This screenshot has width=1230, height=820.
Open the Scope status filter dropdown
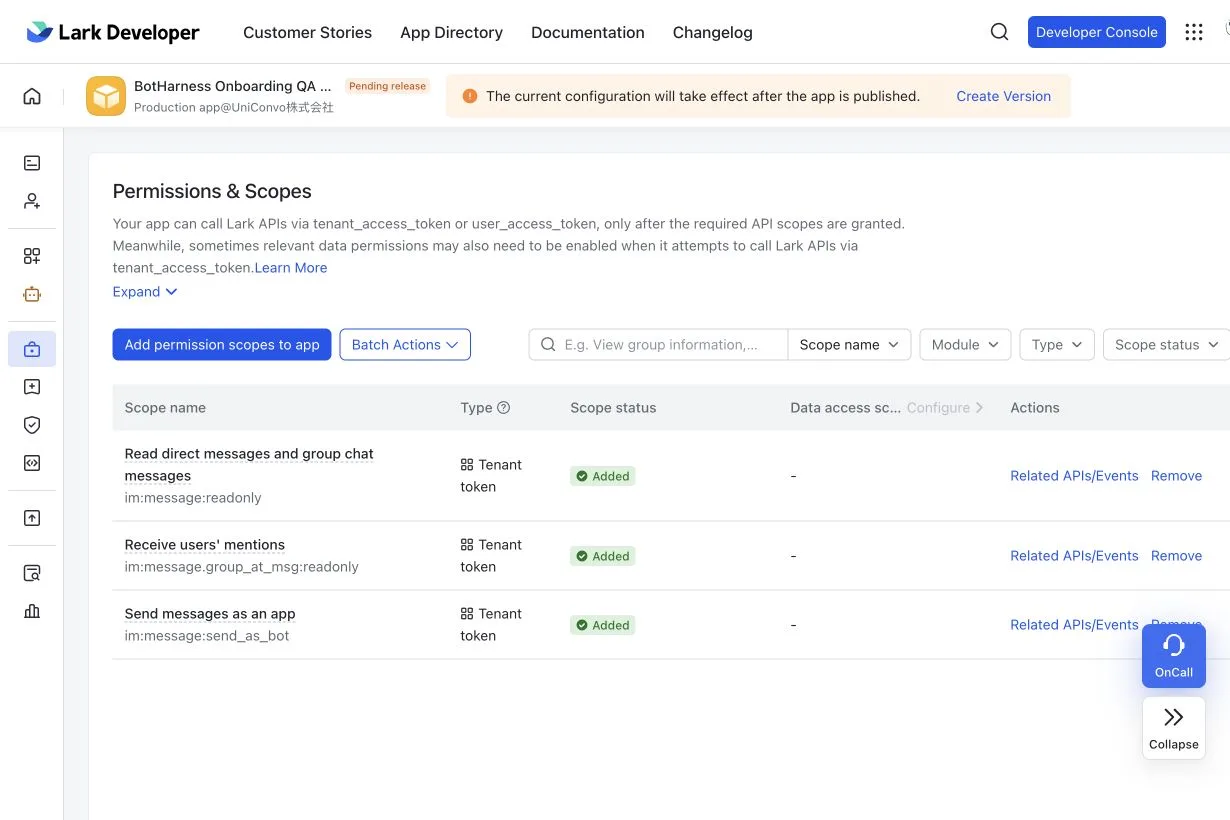(1167, 344)
